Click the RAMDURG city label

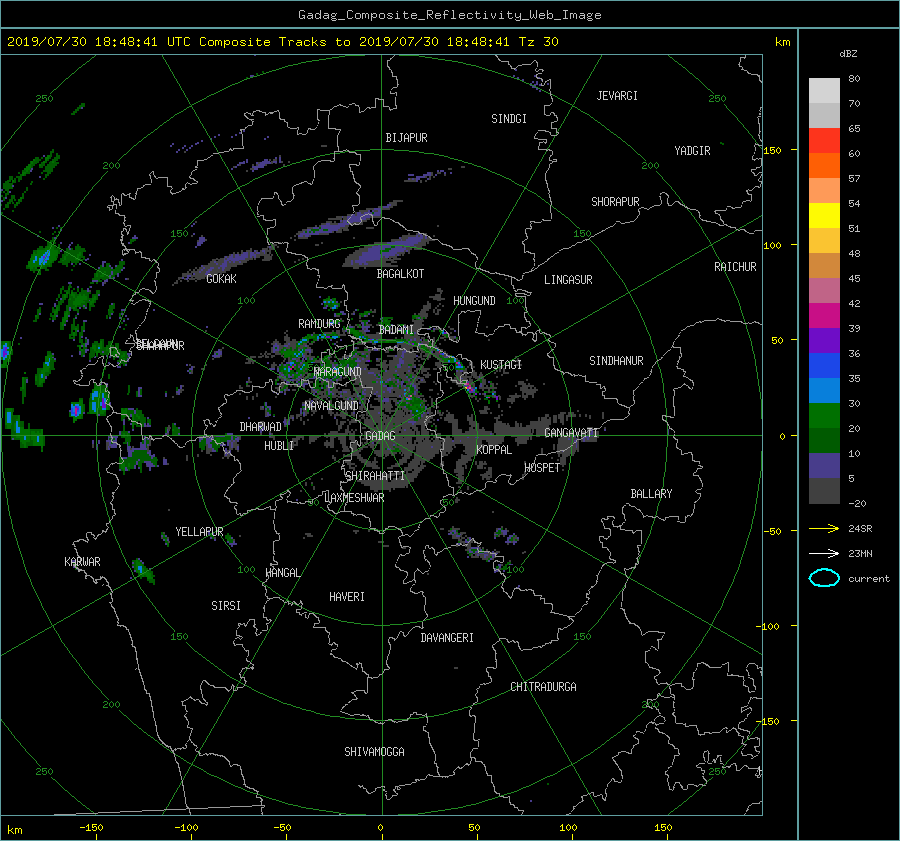click(319, 324)
